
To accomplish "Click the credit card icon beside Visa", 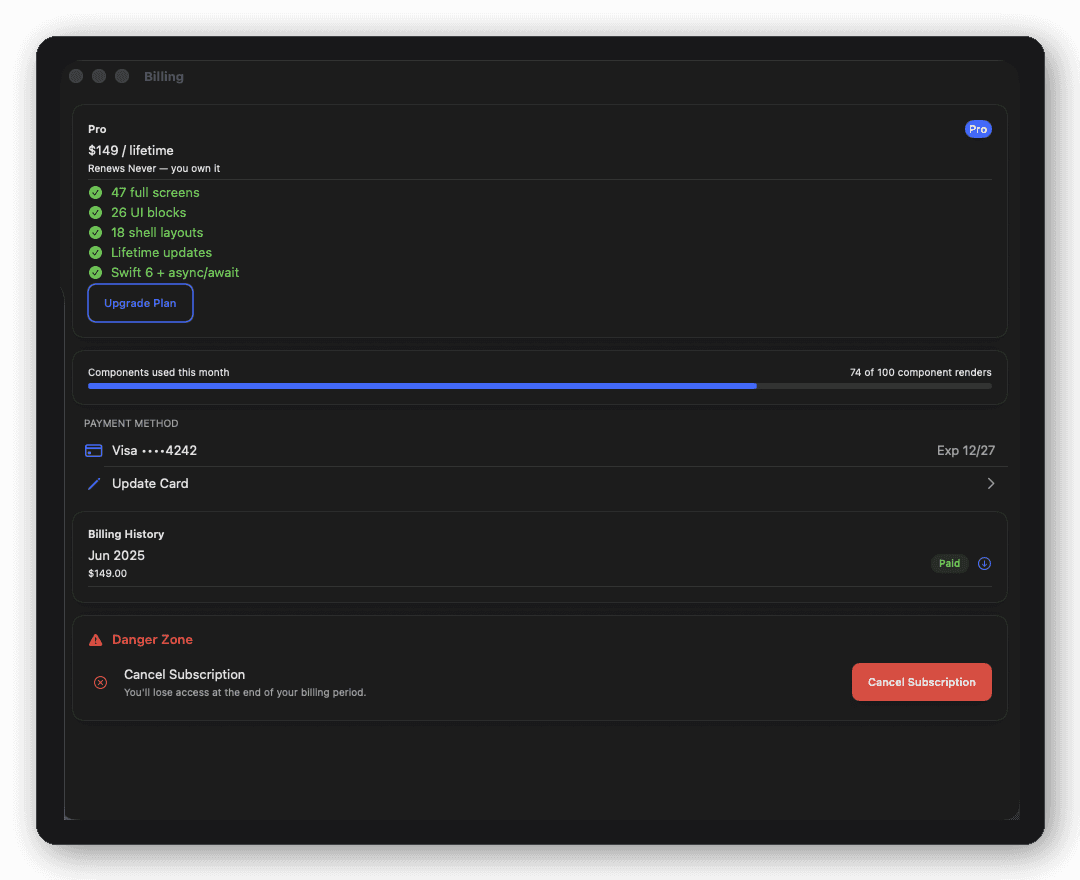I will coord(94,450).
